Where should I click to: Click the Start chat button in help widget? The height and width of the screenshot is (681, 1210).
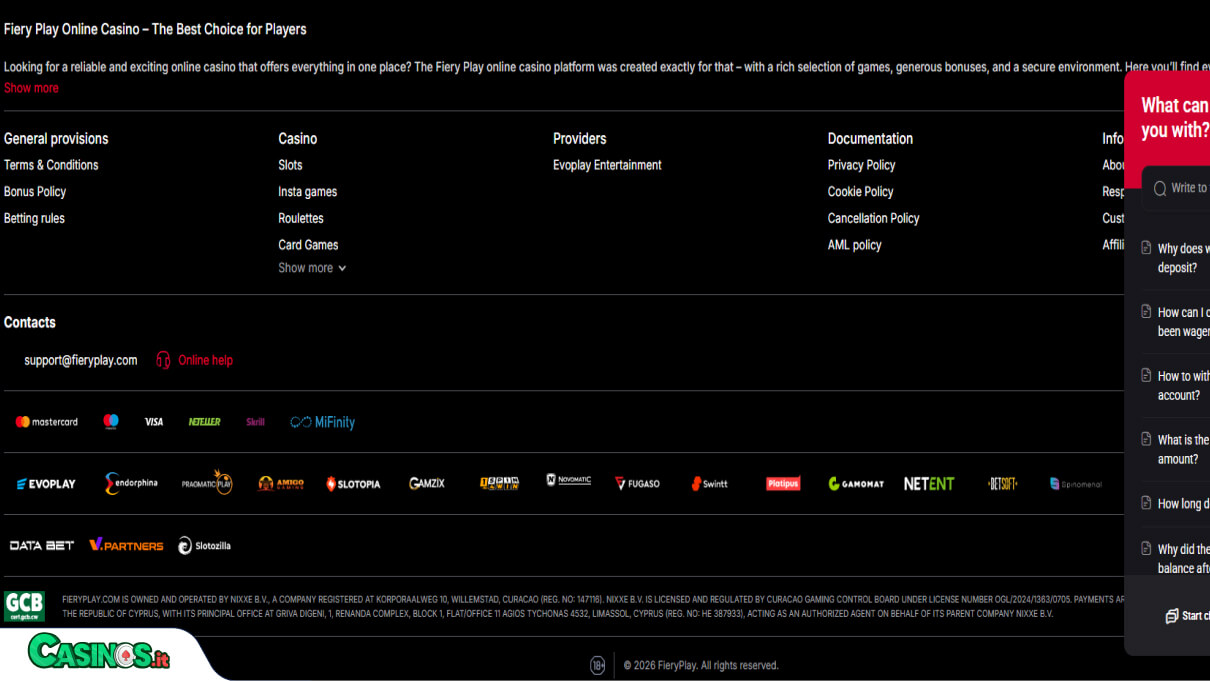[1187, 616]
